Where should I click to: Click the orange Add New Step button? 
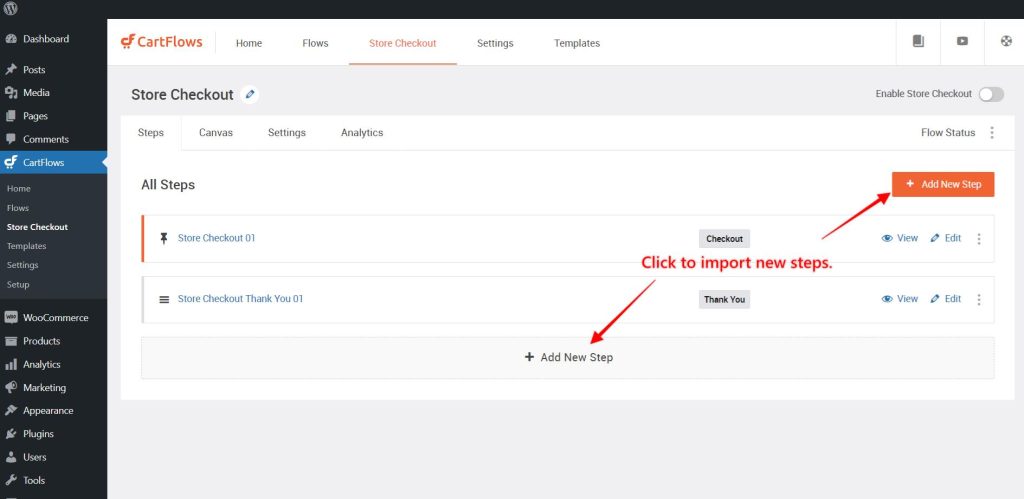click(943, 184)
